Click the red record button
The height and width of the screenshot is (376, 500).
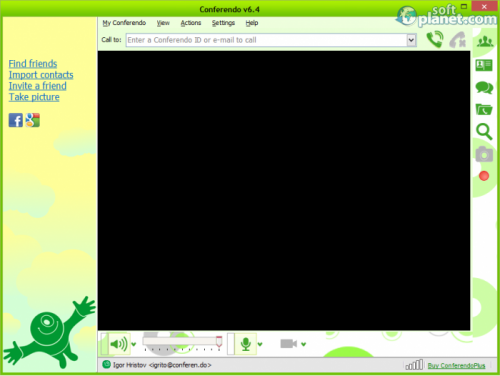tap(484, 176)
